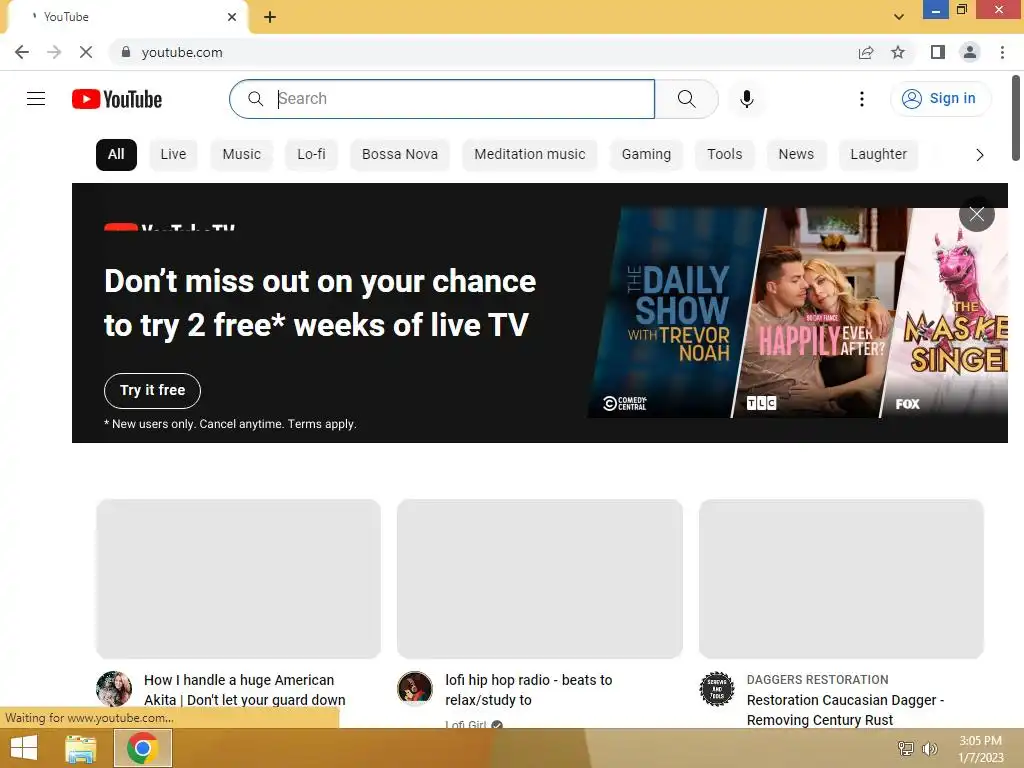The width and height of the screenshot is (1024, 768).
Task: Click the Try it free button
Action: pyautogui.click(x=152, y=391)
